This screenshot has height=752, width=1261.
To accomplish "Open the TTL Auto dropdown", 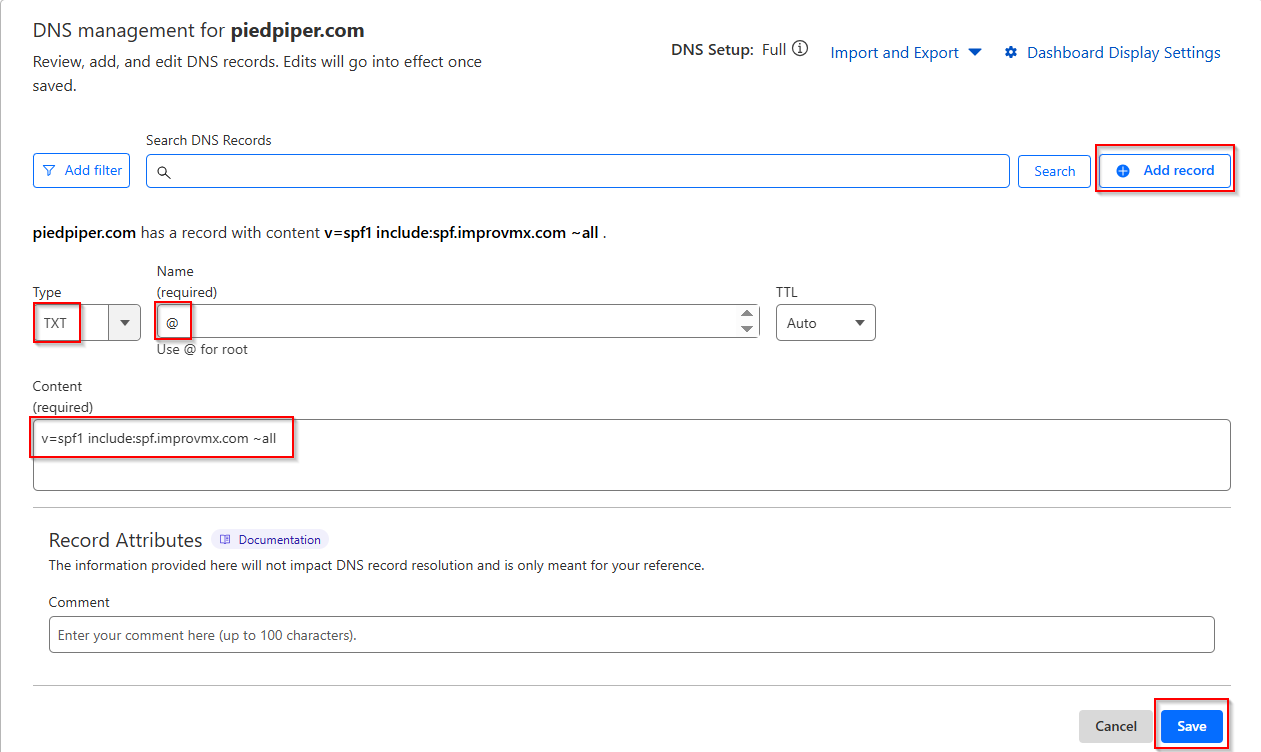I will [825, 323].
